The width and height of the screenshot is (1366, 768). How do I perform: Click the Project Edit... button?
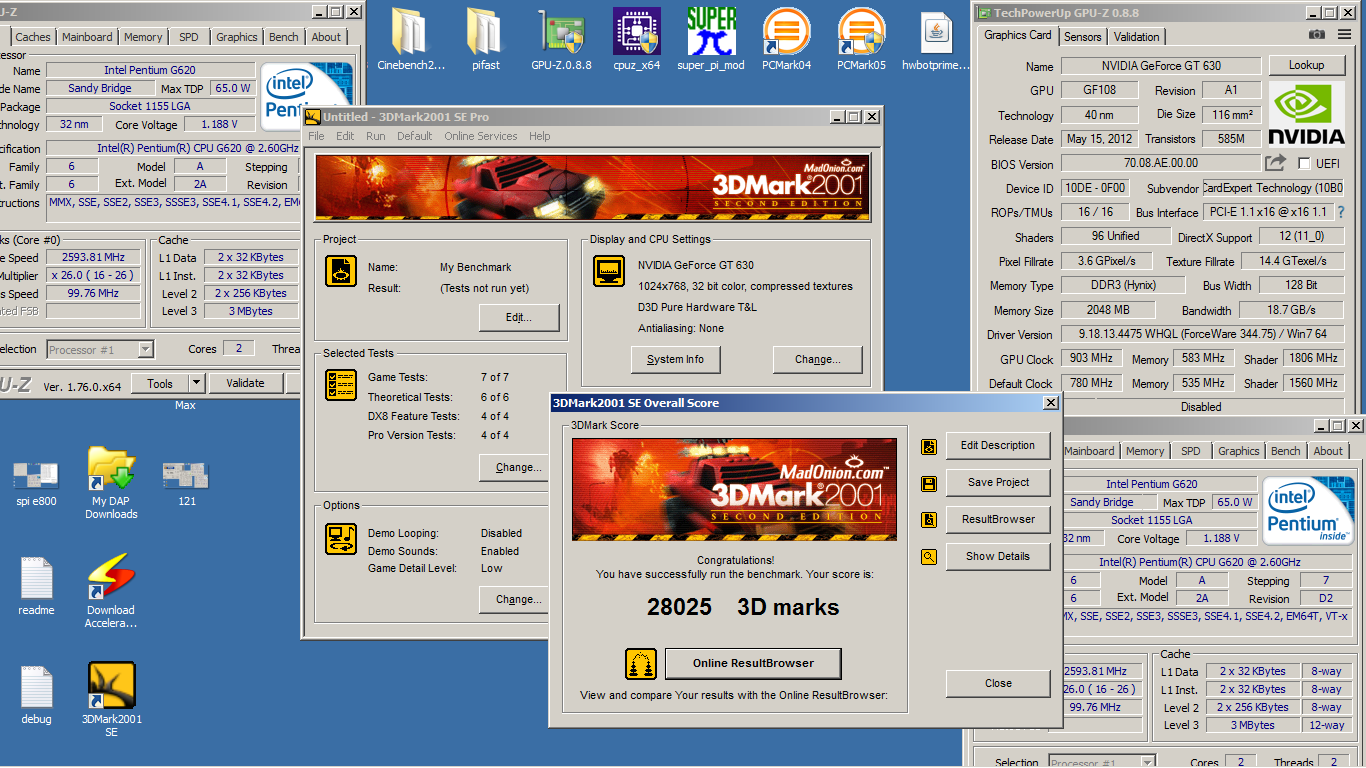pyautogui.click(x=519, y=317)
